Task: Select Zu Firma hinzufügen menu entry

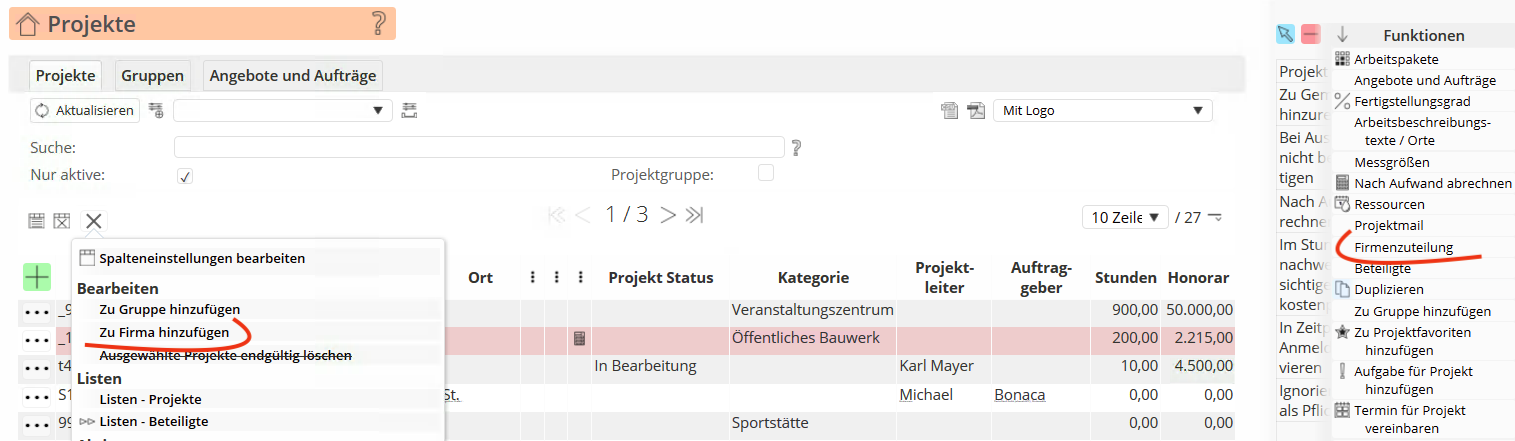Action: click(164, 331)
